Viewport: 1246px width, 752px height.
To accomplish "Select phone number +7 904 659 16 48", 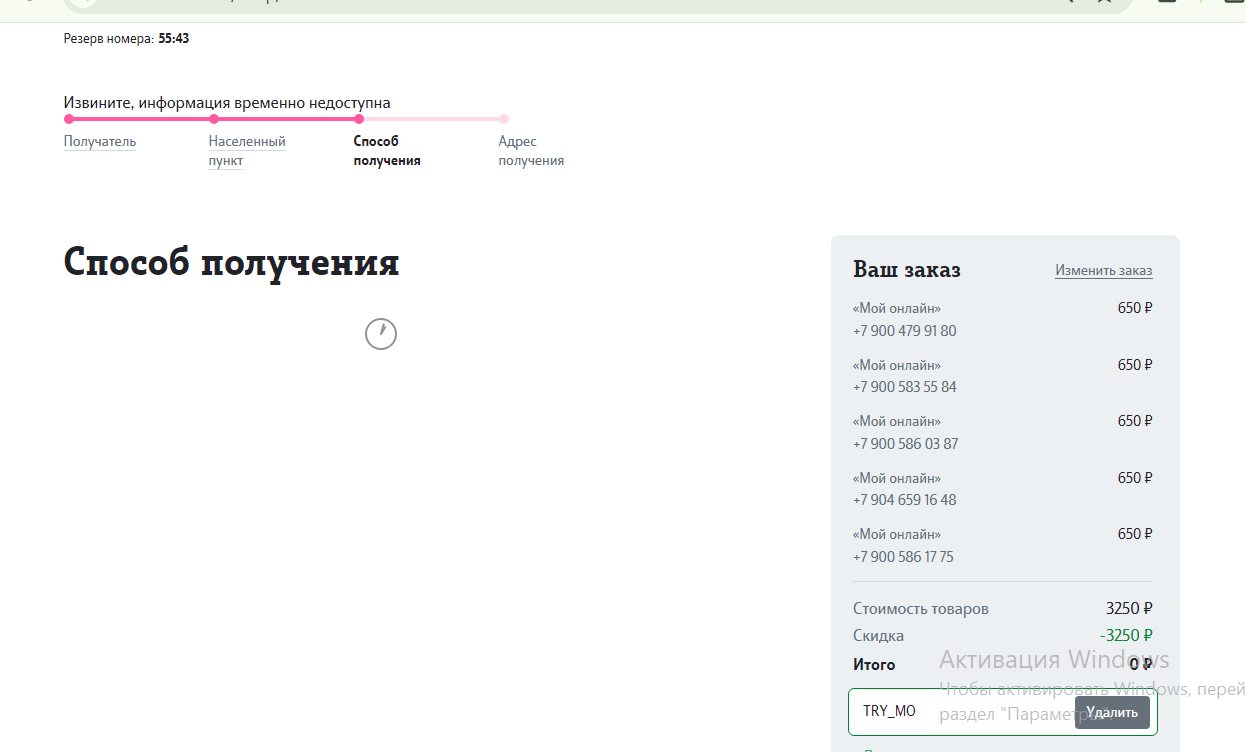I will (x=904, y=500).
